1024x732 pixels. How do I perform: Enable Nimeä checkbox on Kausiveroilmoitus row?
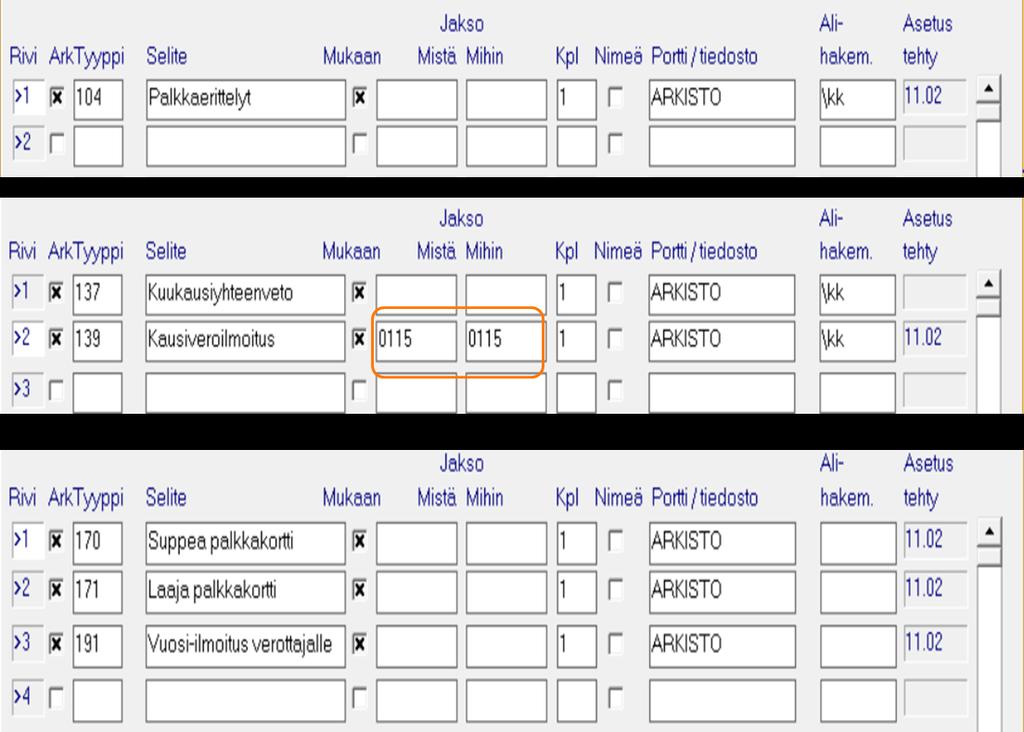[x=615, y=340]
